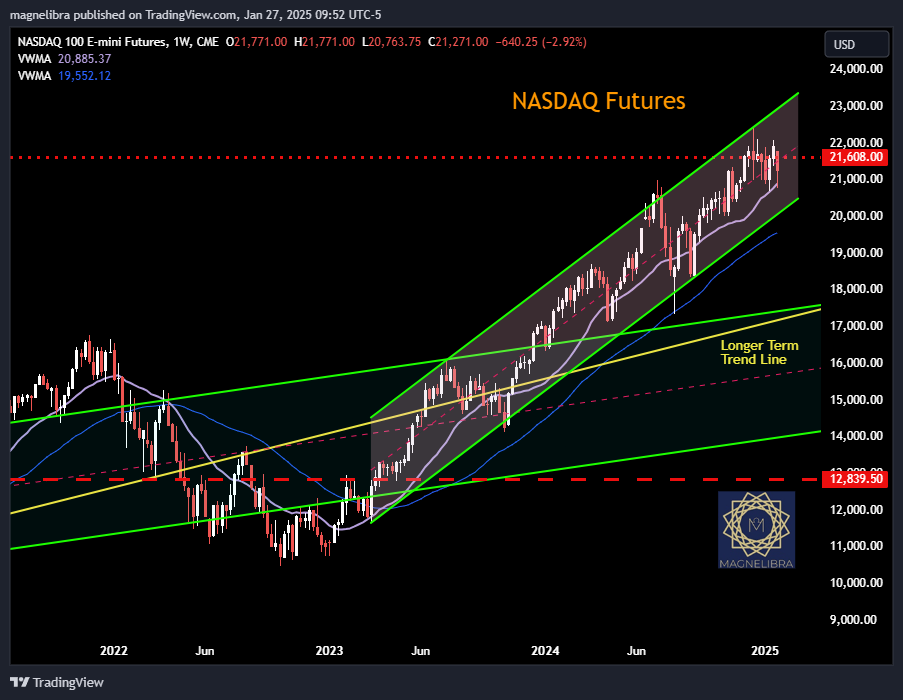Click the 15,000.00 price axis label
The image size is (903, 700).
pos(856,399)
